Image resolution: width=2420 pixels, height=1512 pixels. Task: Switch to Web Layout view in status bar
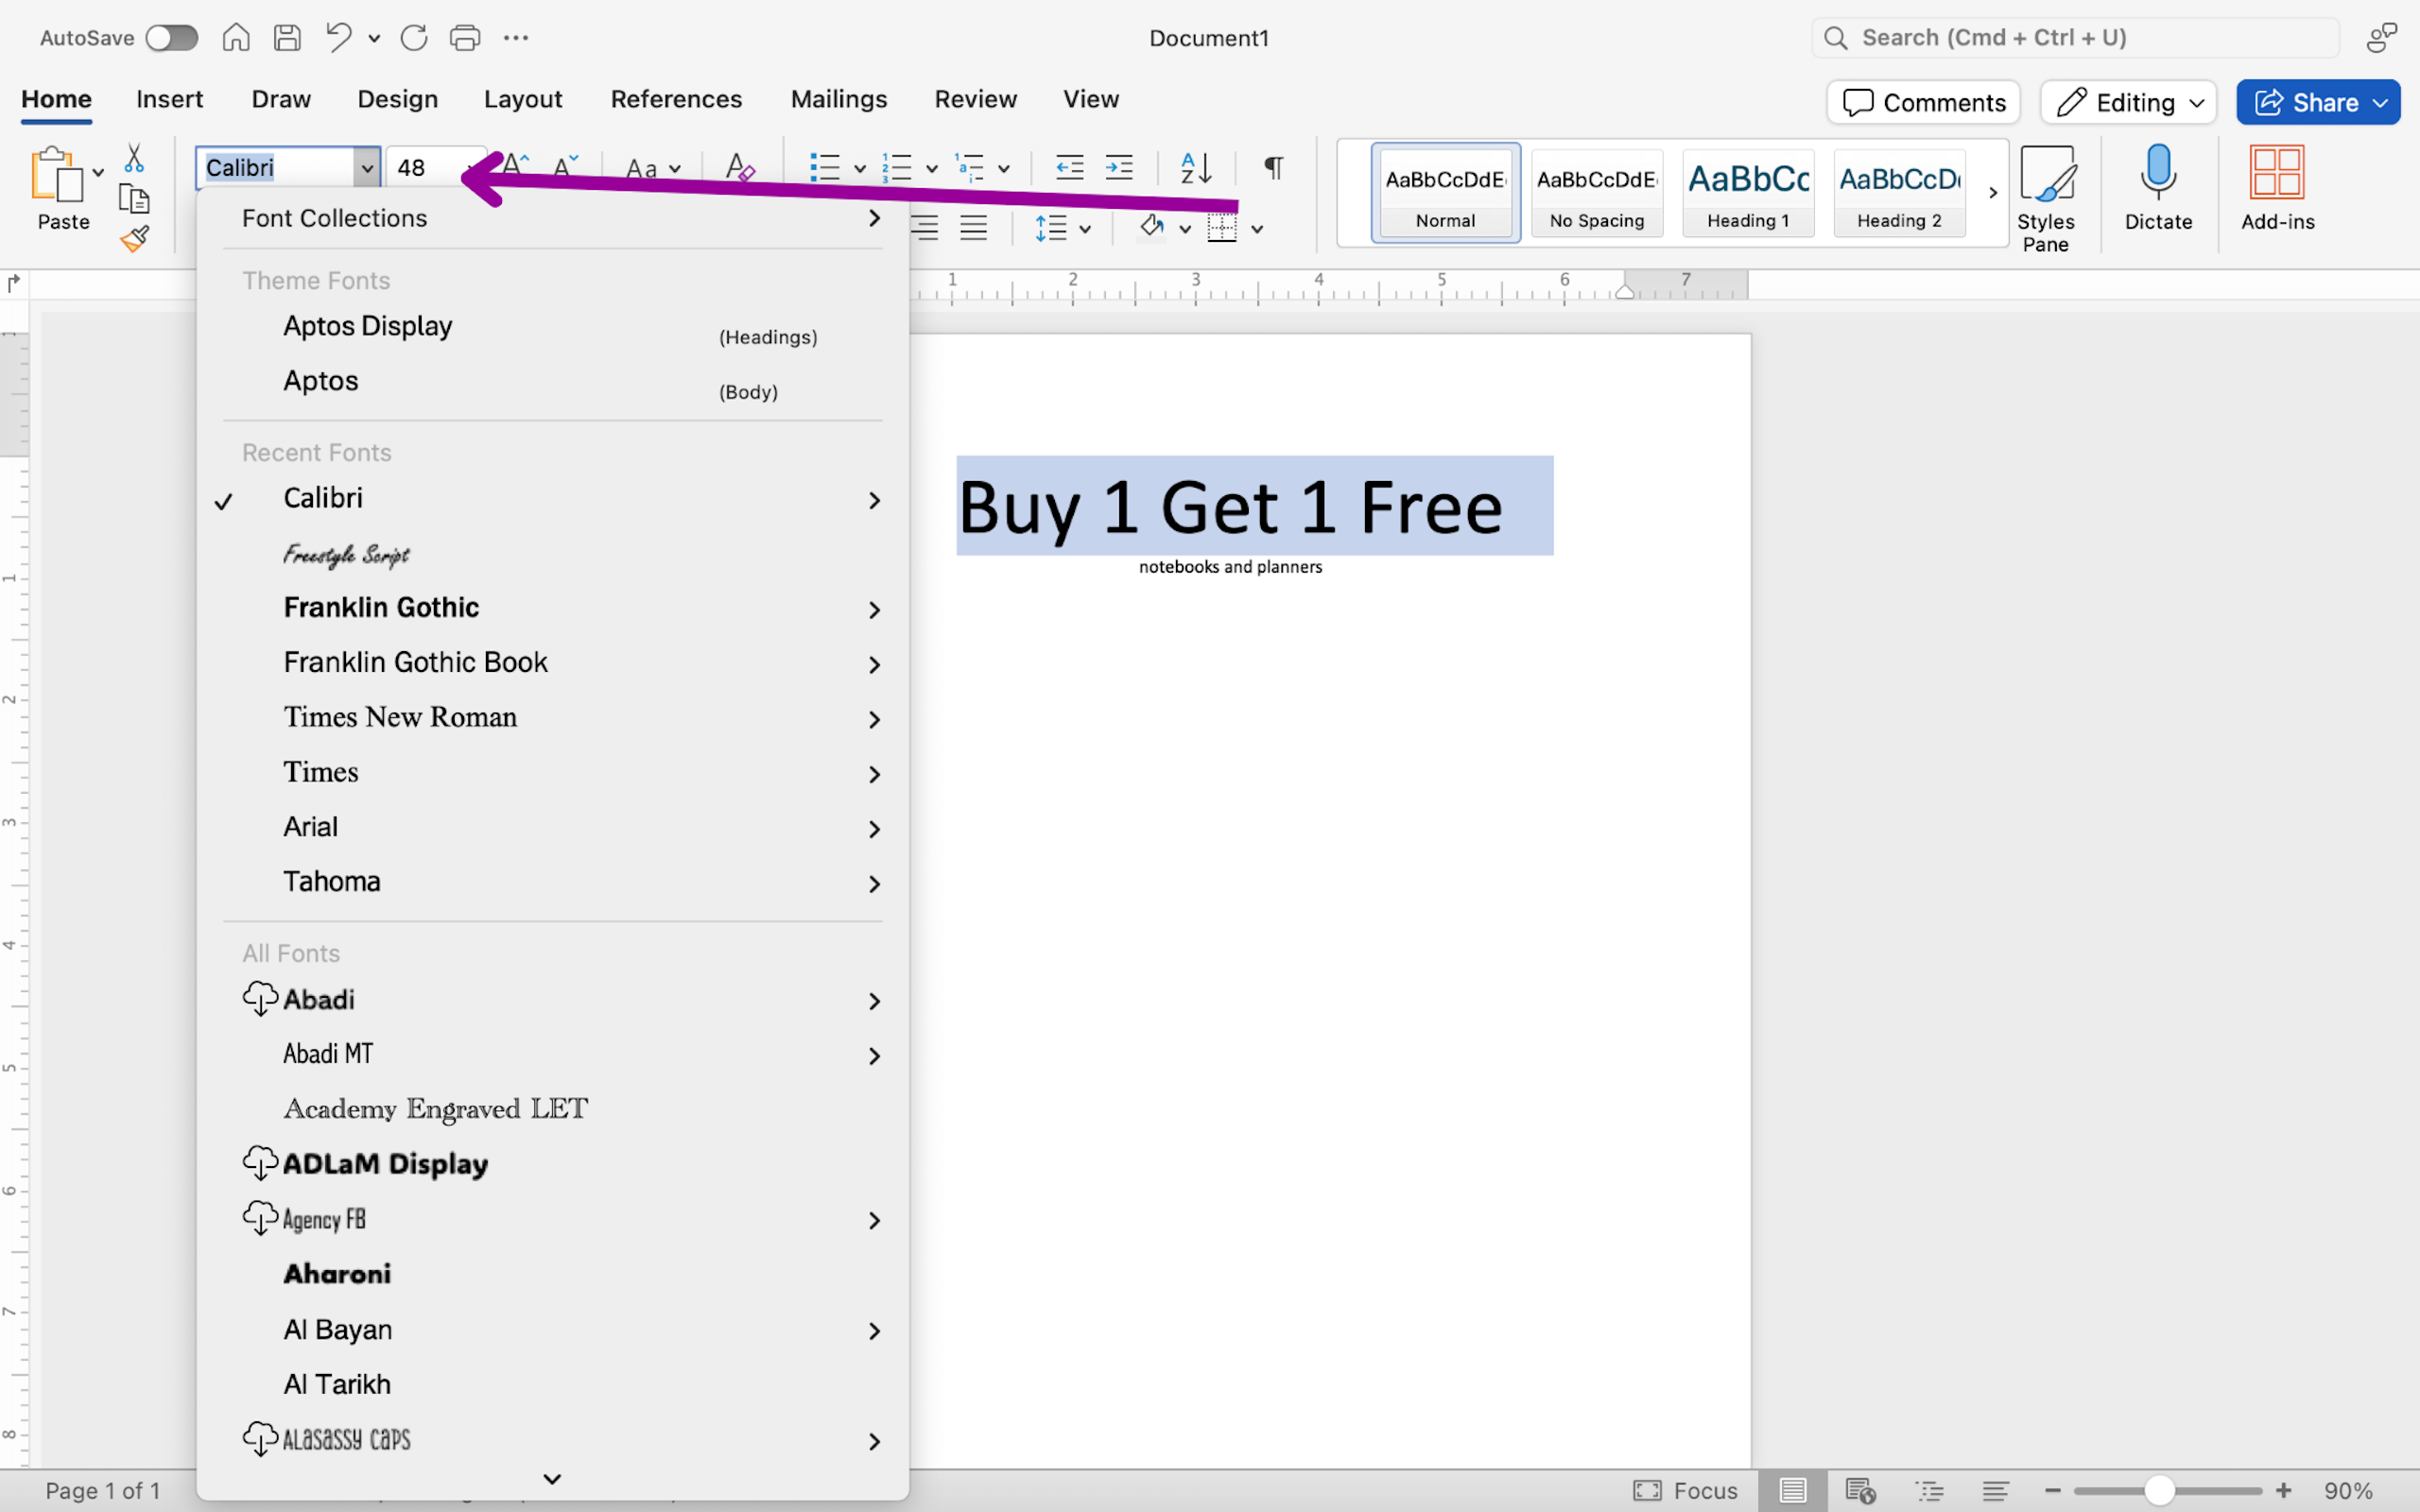coord(1860,1490)
